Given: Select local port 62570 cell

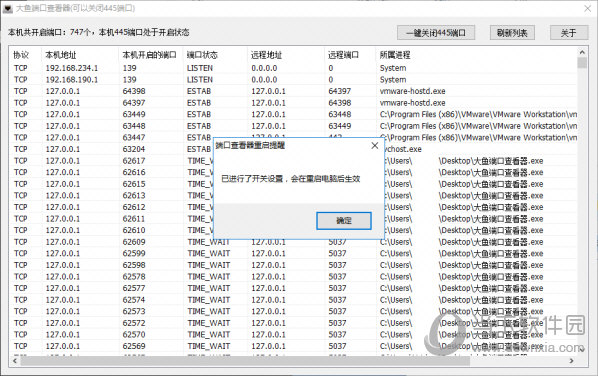Looking at the screenshot, I should 134,334.
